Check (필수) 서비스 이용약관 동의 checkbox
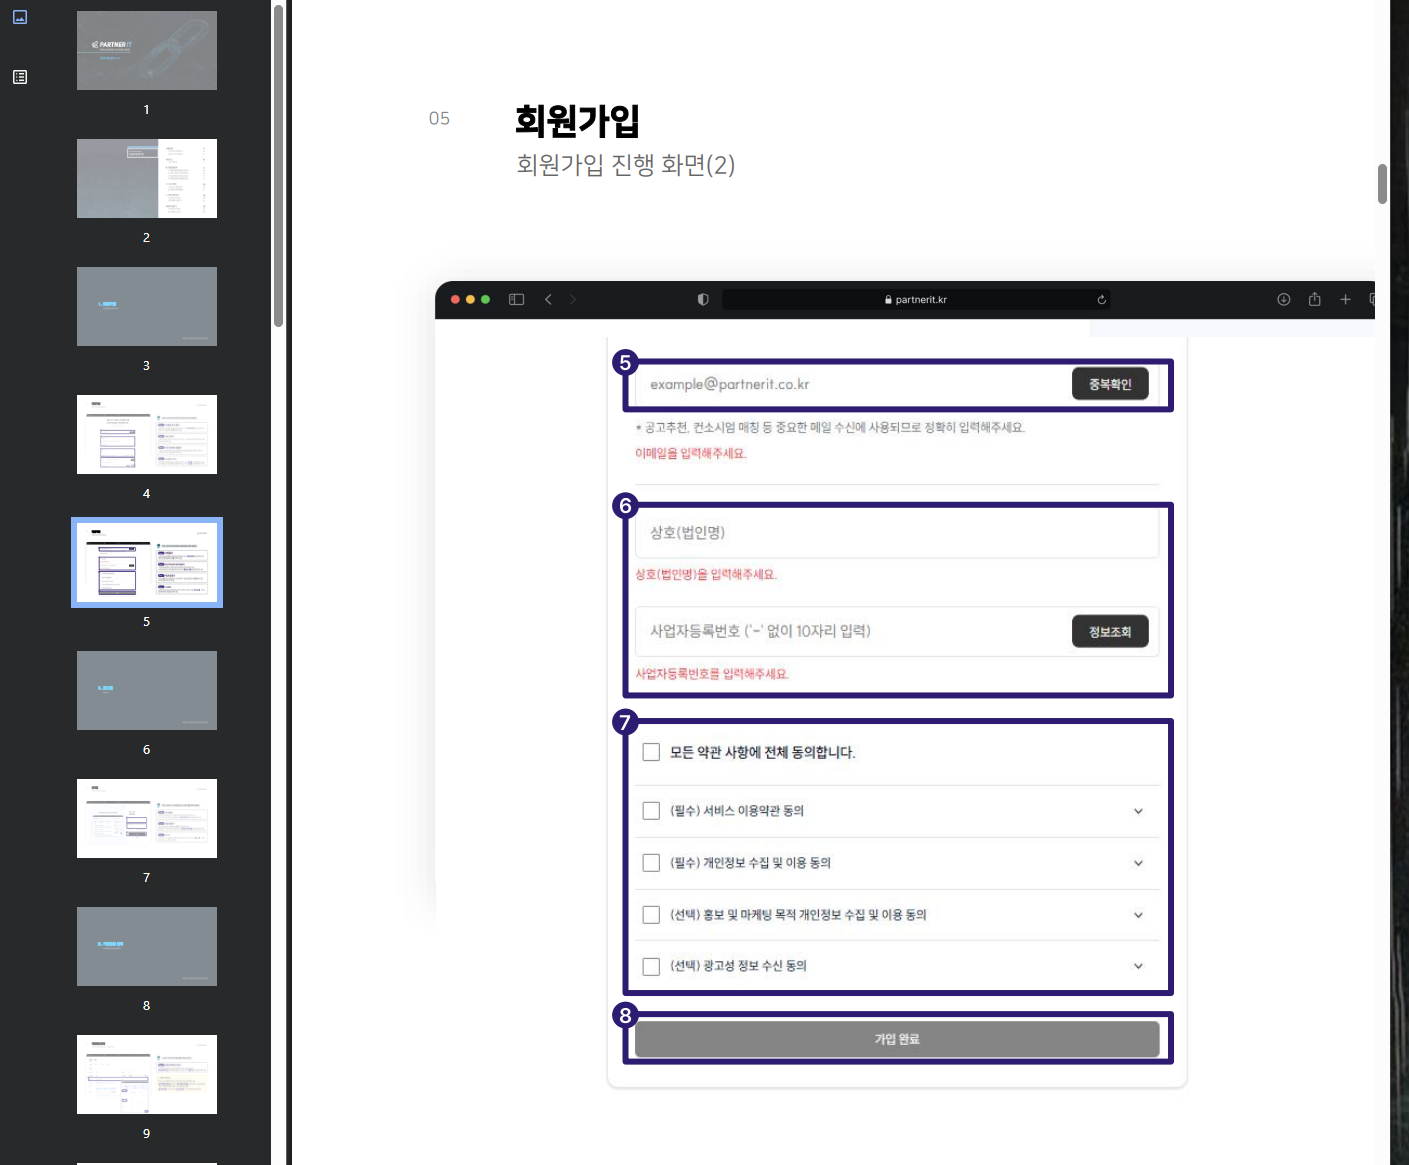 (x=651, y=811)
